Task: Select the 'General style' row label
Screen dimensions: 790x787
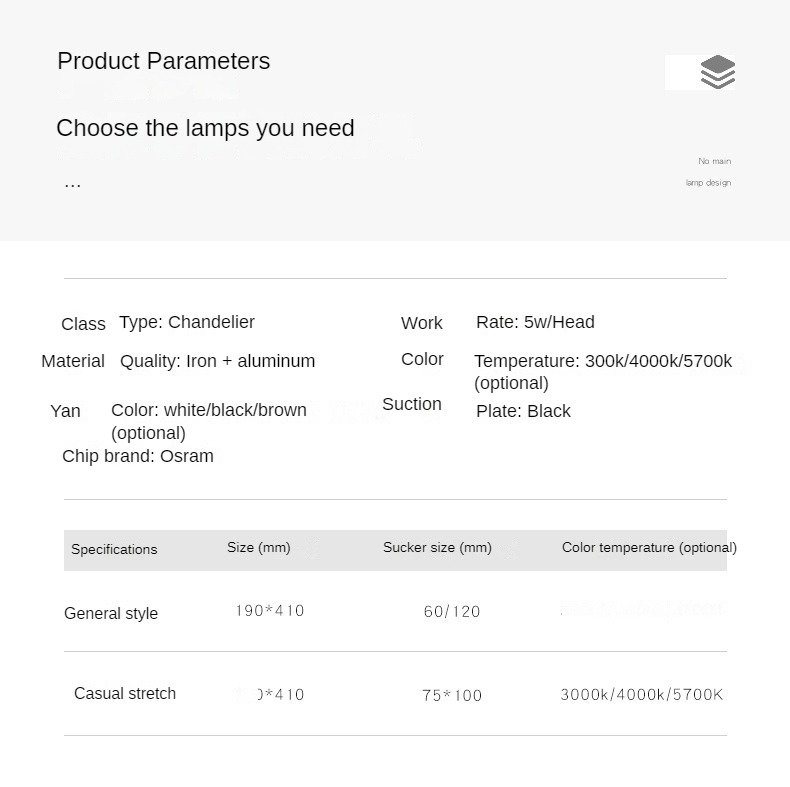Action: pos(111,613)
